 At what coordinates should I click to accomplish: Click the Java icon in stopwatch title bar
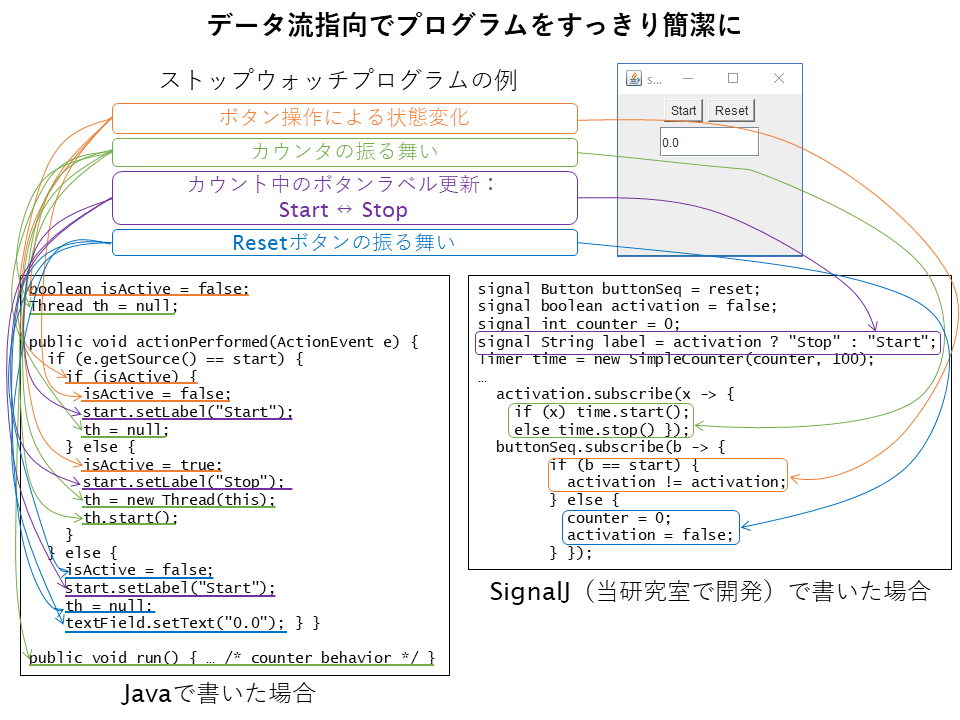pos(634,78)
